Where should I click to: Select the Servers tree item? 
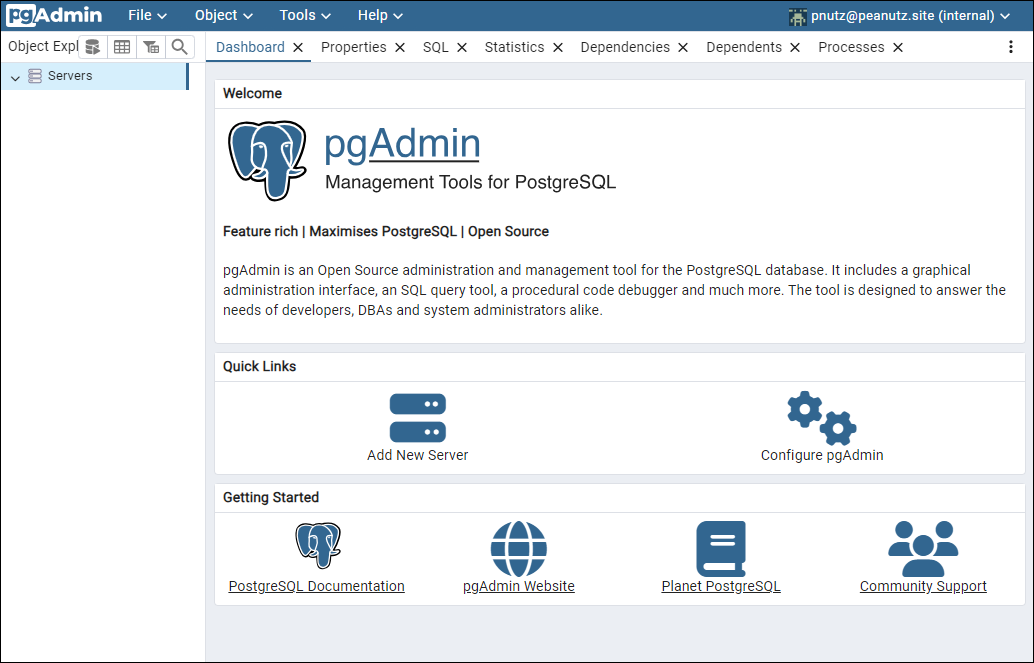tap(95, 77)
